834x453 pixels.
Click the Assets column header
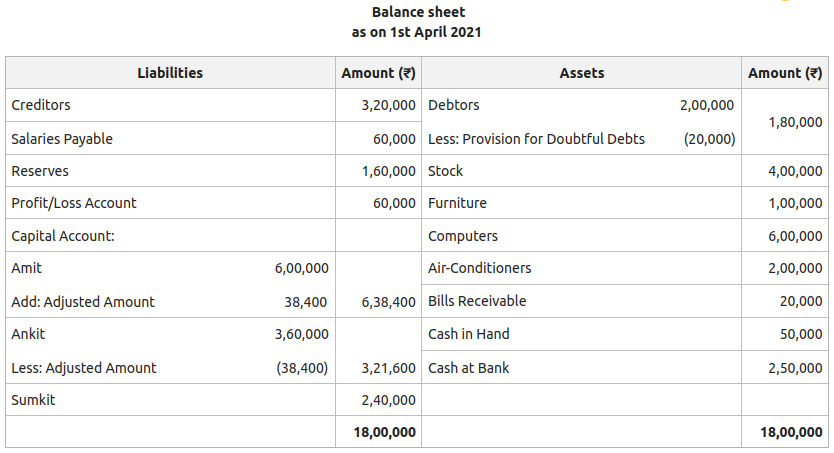tap(581, 73)
